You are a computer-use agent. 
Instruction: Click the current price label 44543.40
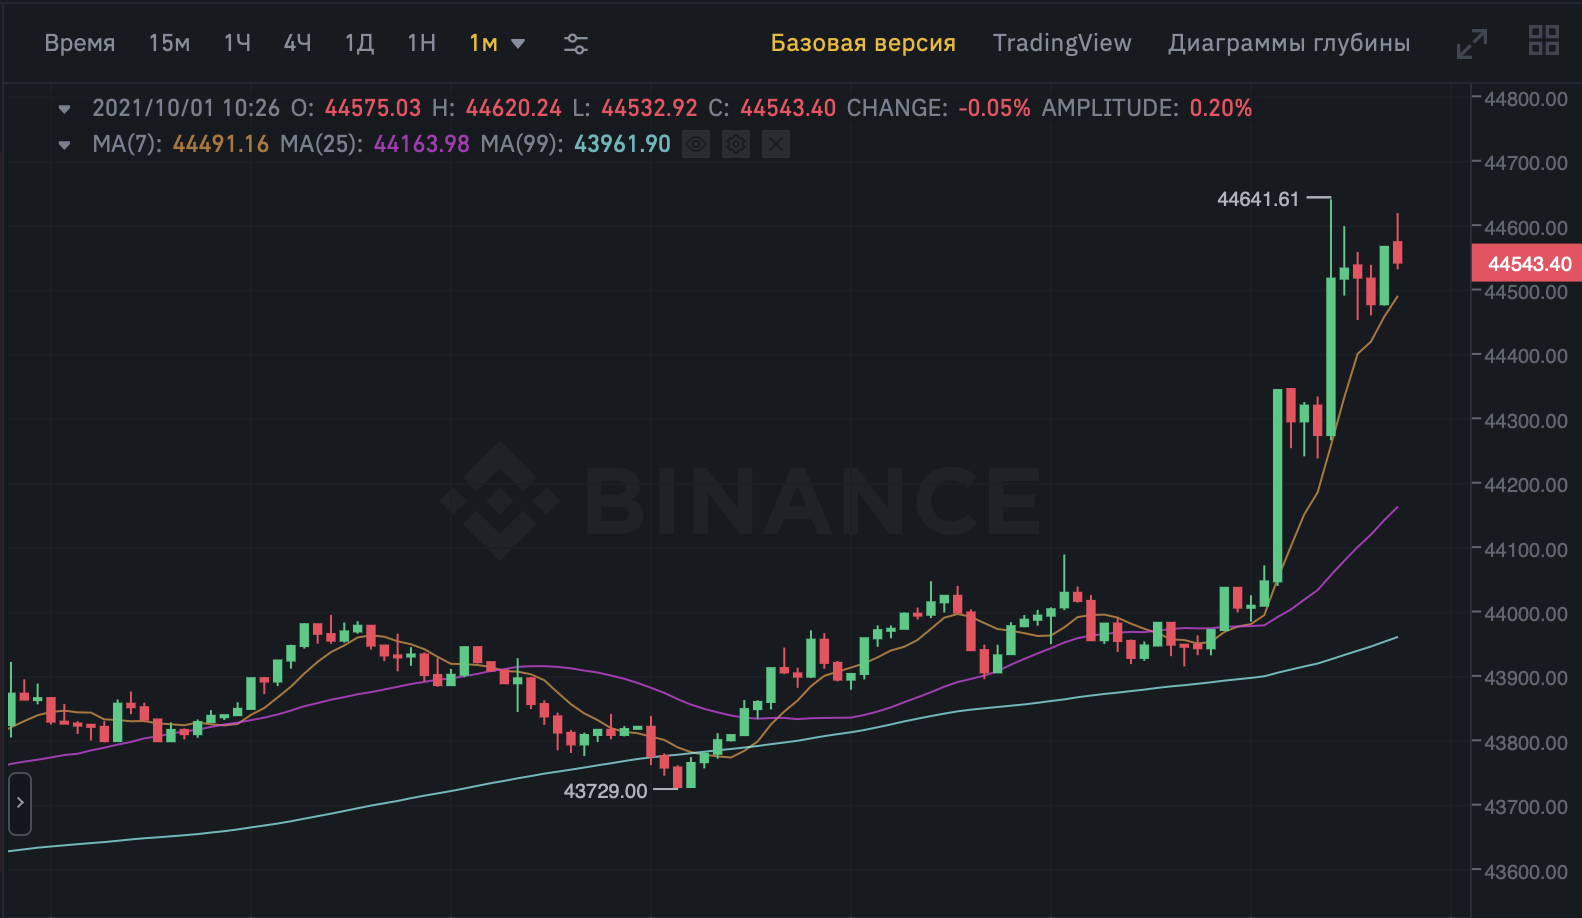(1528, 264)
